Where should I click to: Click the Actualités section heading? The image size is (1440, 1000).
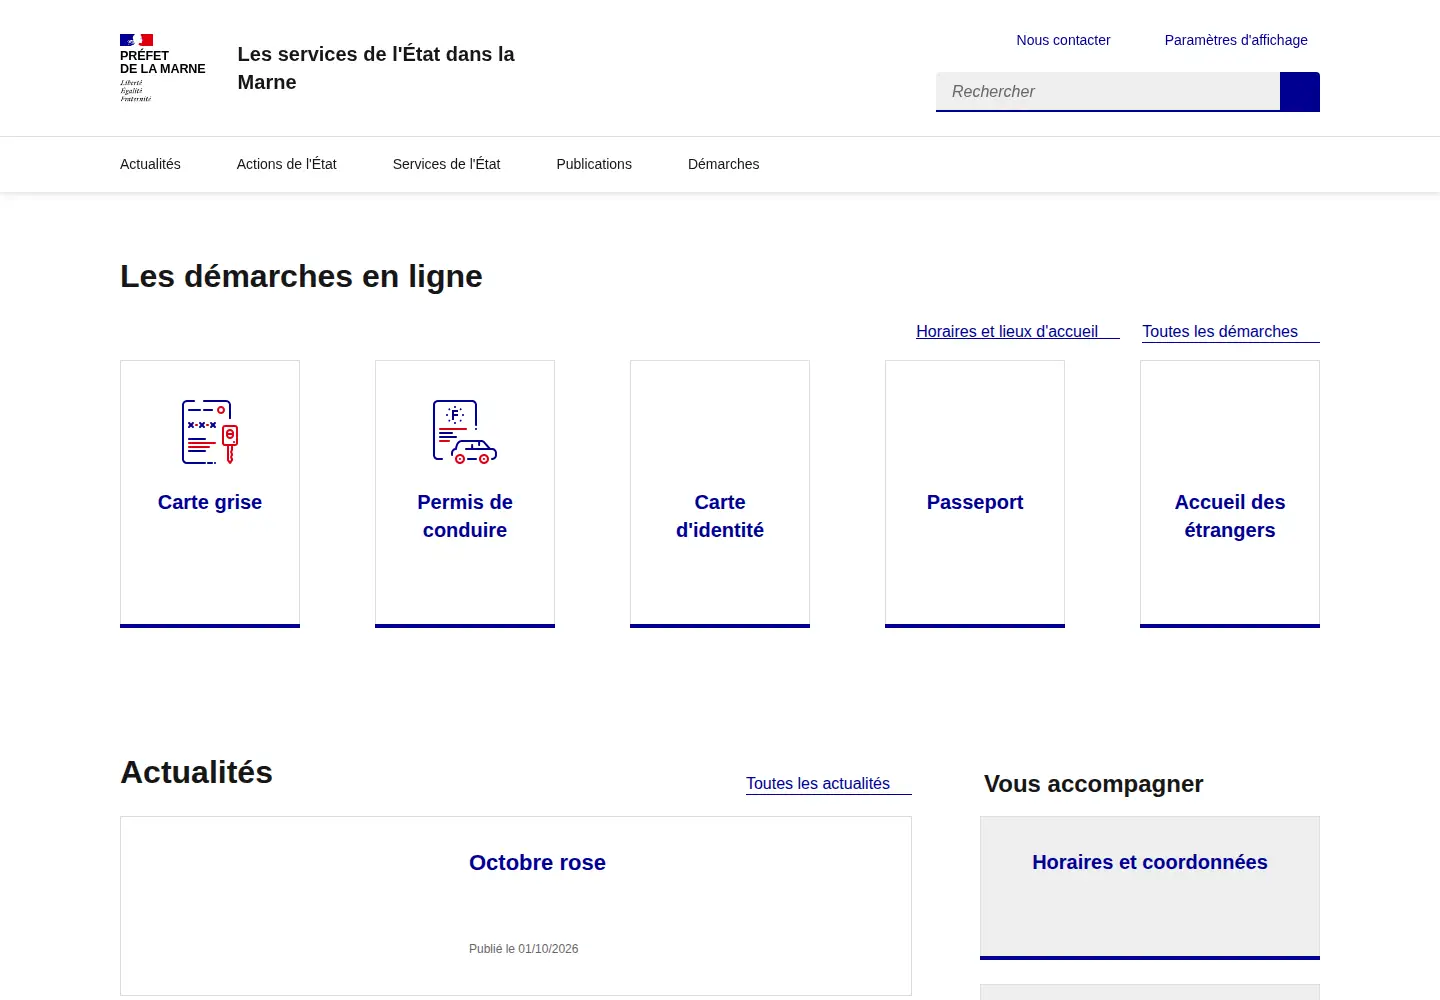pyautogui.click(x=196, y=772)
